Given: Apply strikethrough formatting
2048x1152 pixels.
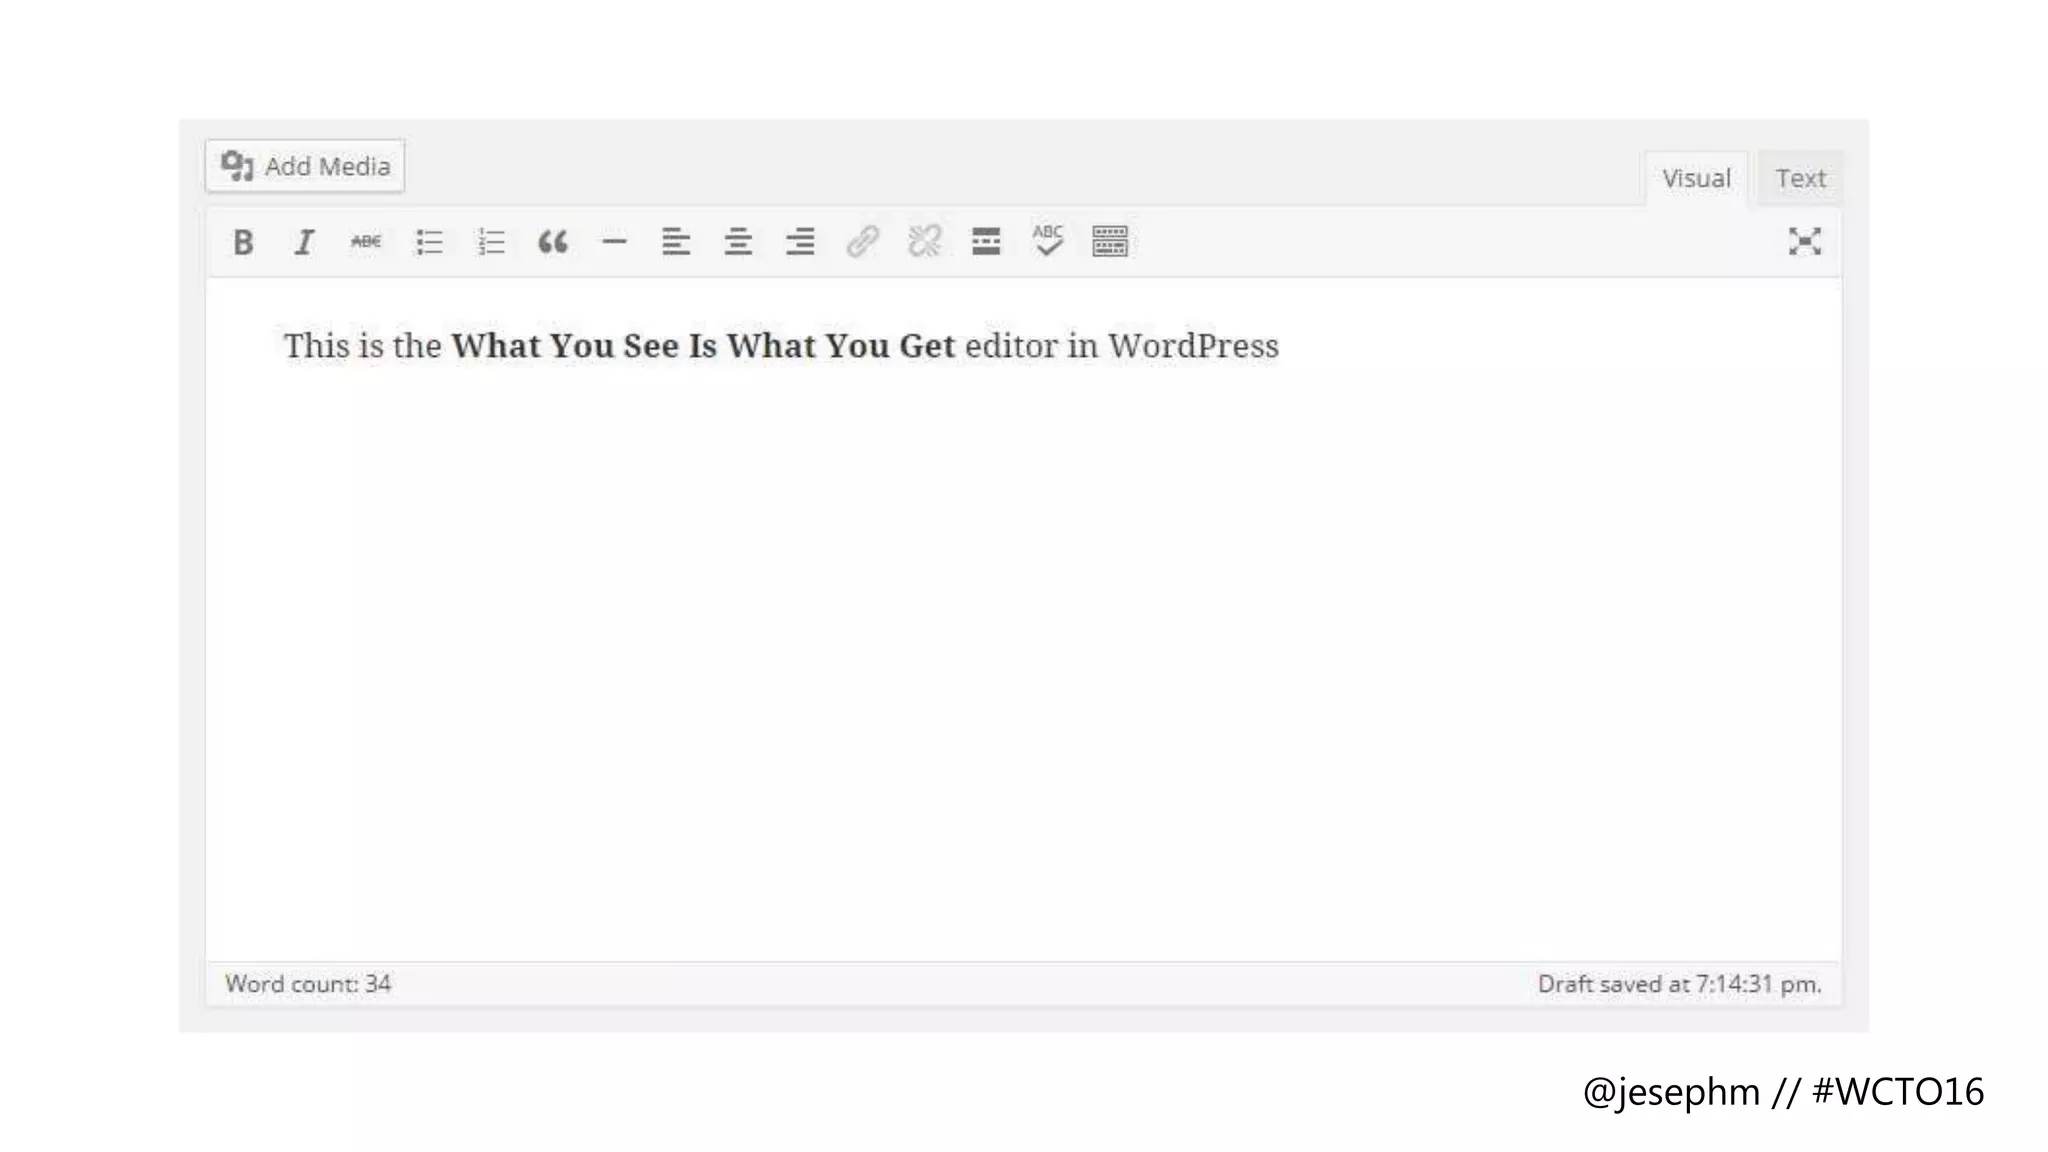Looking at the screenshot, I should [366, 242].
